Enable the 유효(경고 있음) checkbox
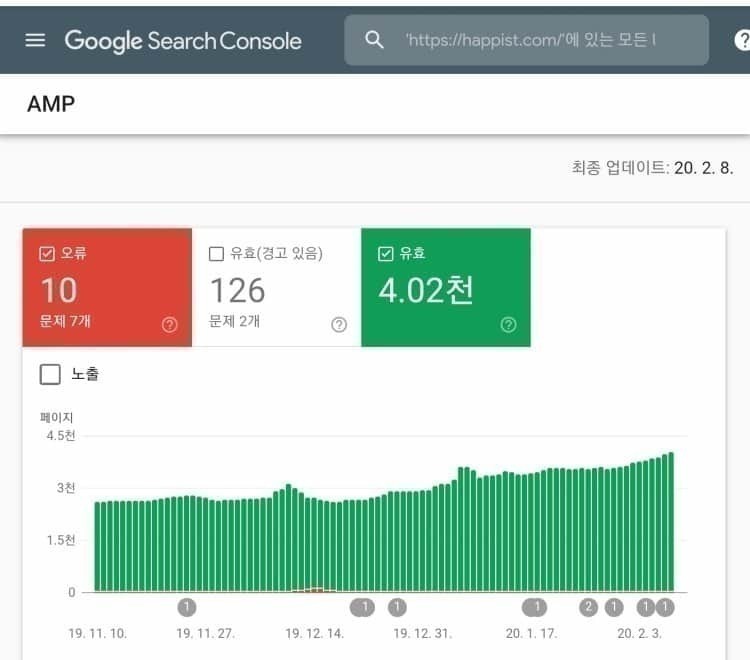The height and width of the screenshot is (660, 750). point(216,254)
